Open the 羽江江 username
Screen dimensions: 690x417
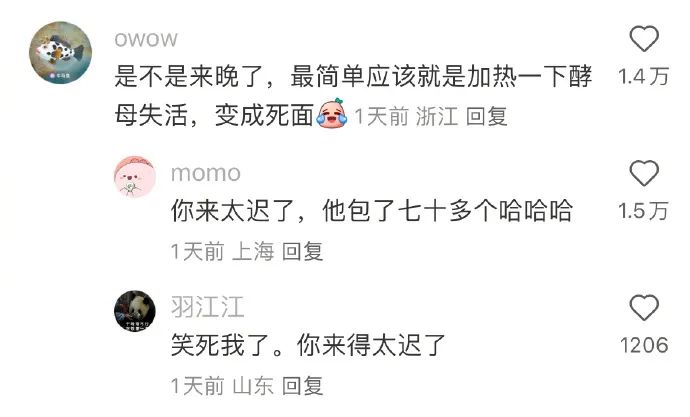pyautogui.click(x=208, y=307)
